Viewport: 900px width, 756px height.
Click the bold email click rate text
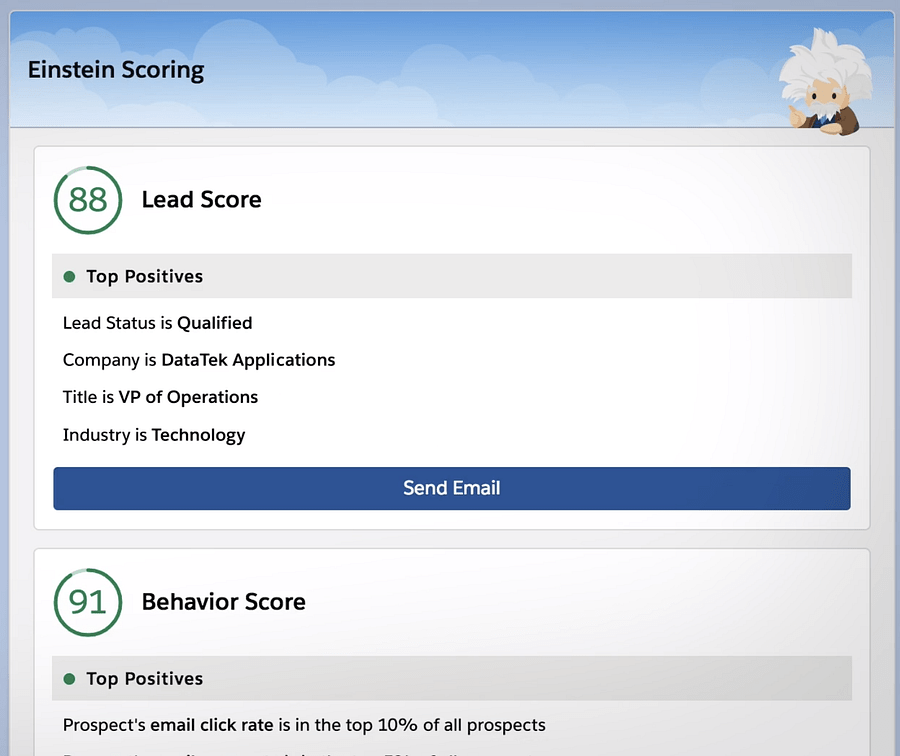tap(212, 725)
